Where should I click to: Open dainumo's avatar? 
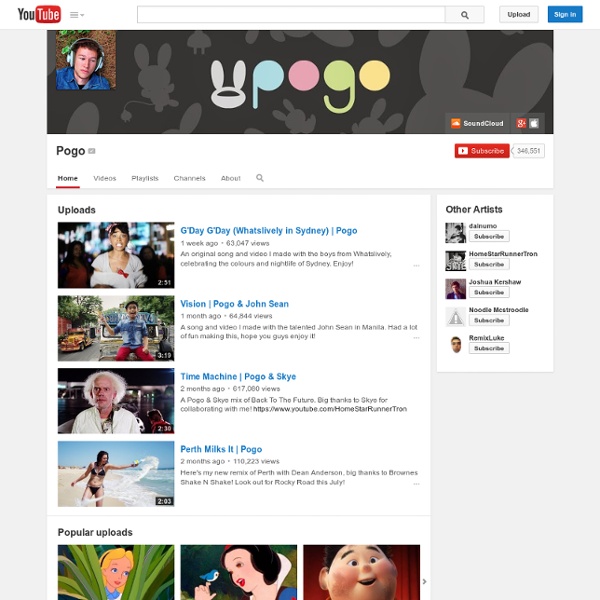click(455, 233)
